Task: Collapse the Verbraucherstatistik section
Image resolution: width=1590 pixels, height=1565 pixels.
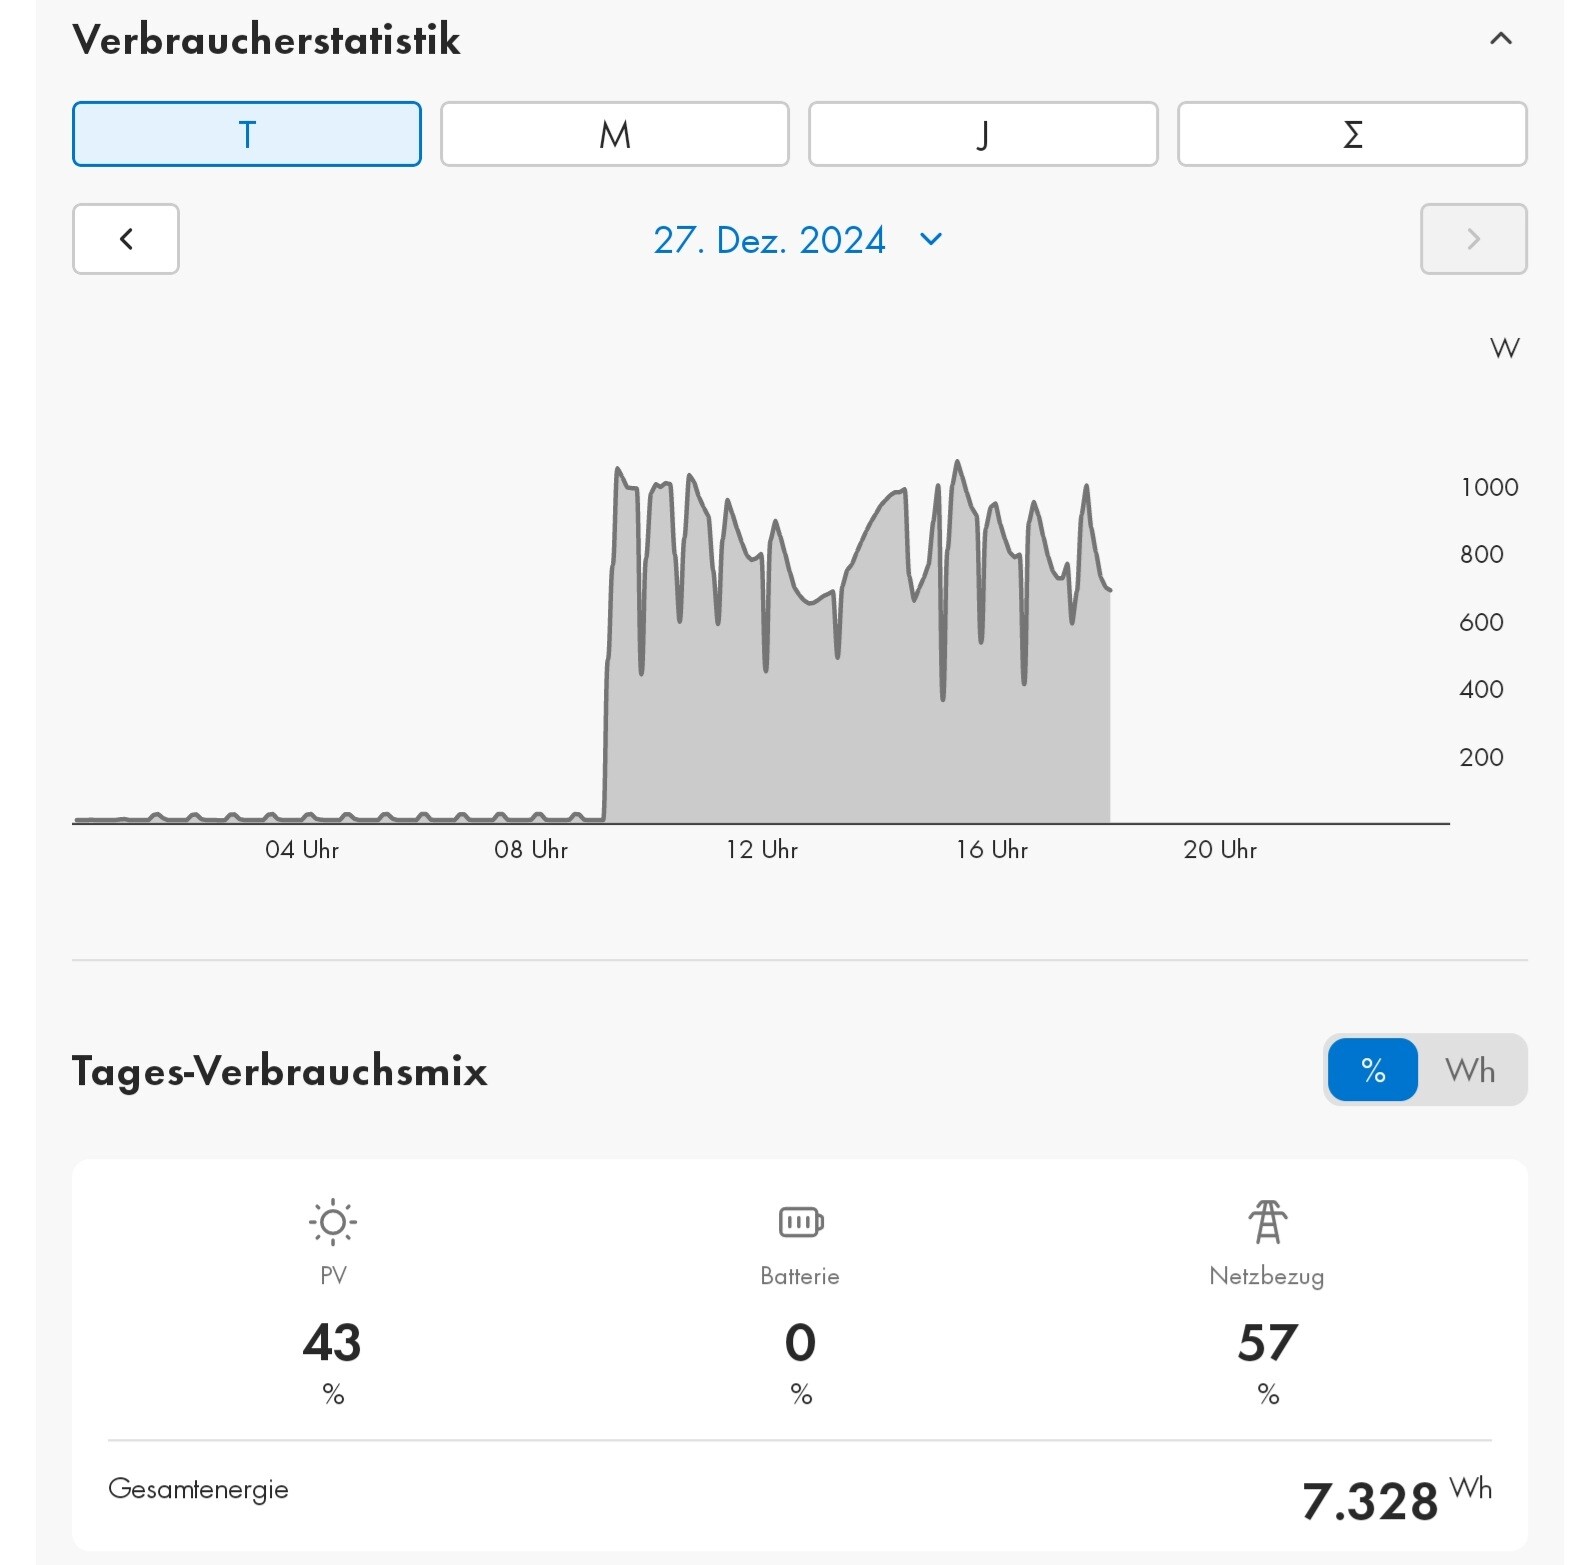Action: click(1500, 39)
